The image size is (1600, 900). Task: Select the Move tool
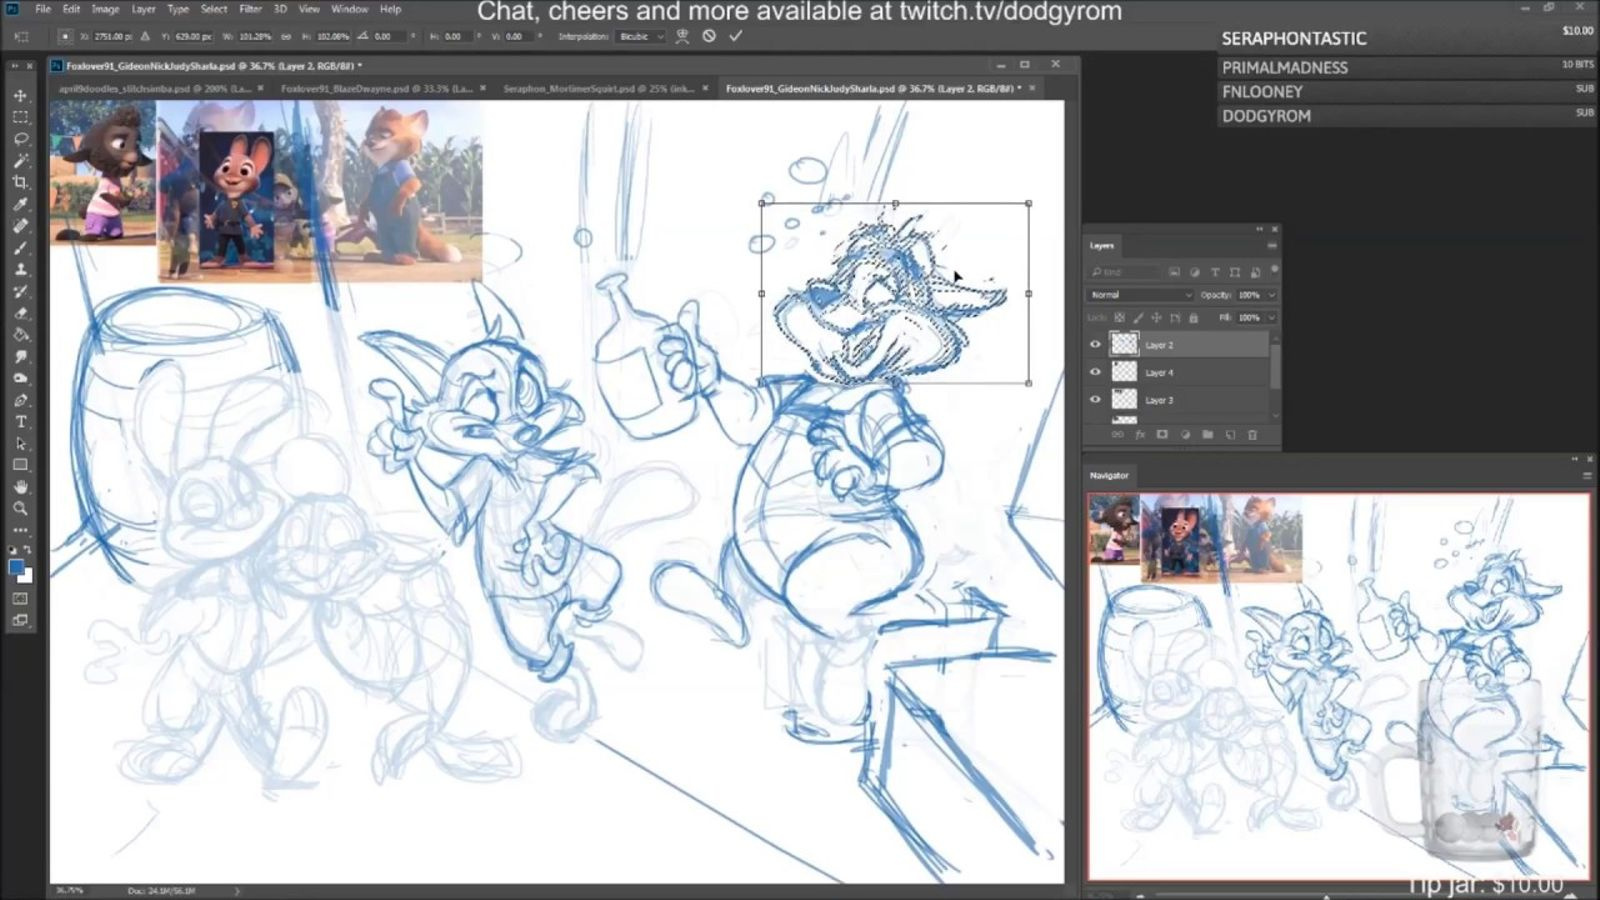20,96
